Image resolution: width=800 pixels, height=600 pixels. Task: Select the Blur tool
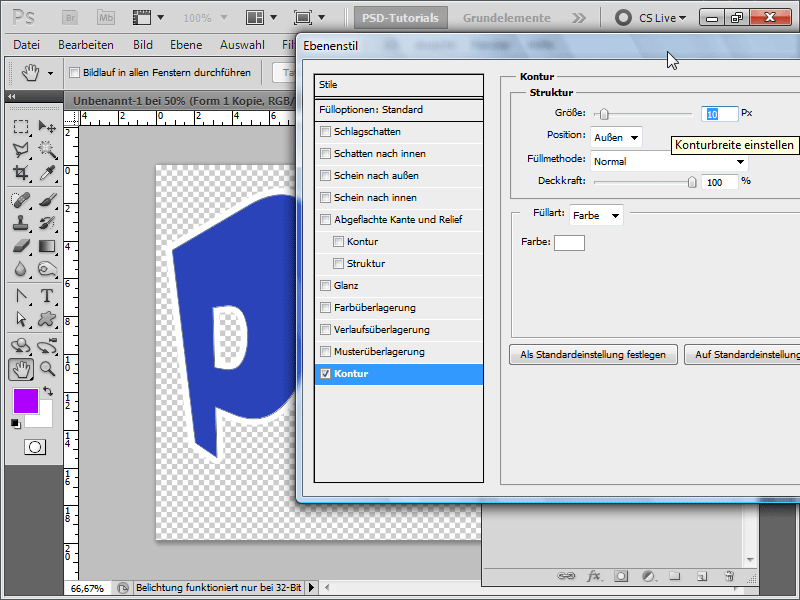(21, 269)
